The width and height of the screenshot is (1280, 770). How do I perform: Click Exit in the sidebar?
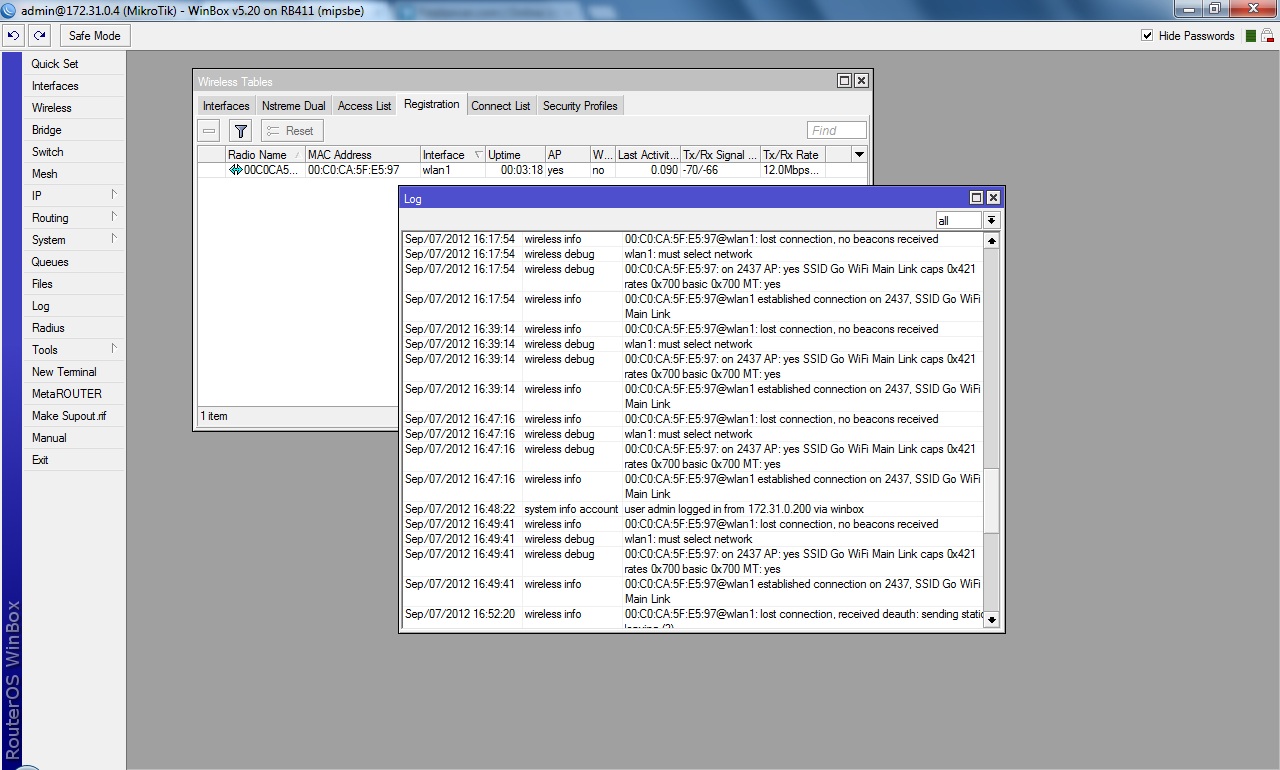click(x=75, y=460)
